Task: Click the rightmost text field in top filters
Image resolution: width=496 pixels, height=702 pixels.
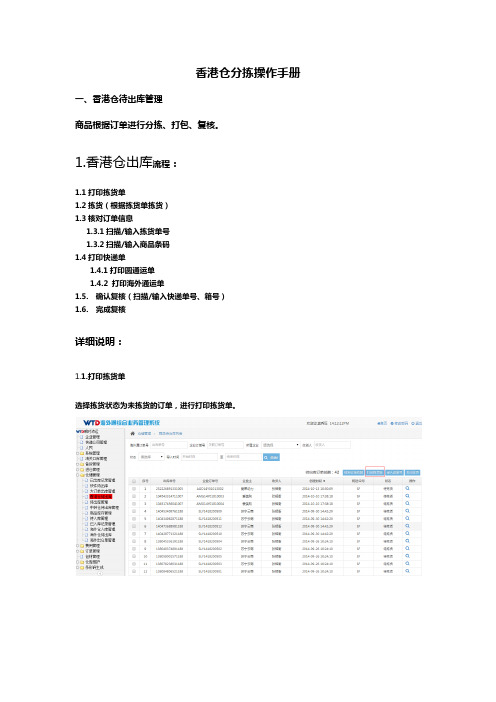Action: coord(332,445)
